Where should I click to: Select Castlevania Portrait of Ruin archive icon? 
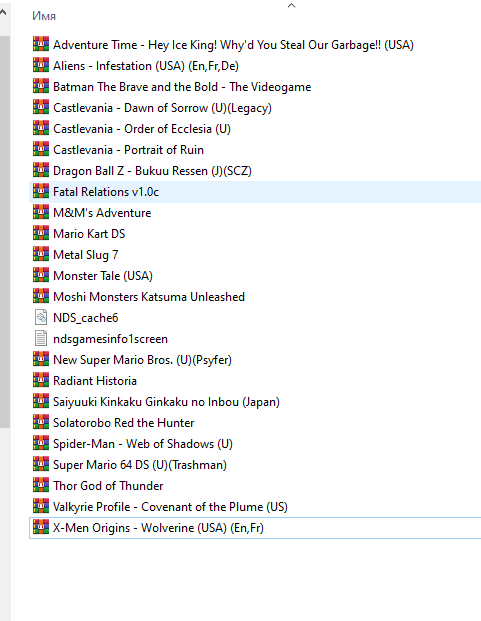[x=41, y=149]
